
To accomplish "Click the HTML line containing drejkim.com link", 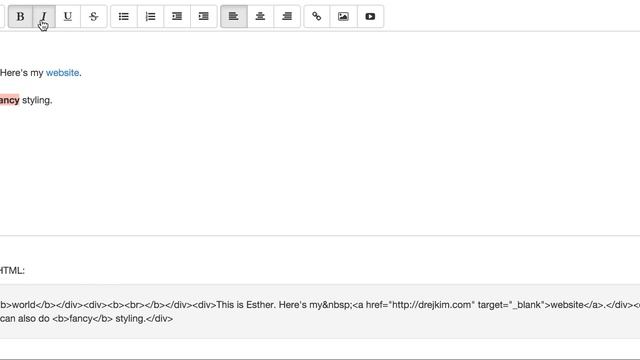I will pyautogui.click(x=320, y=305).
